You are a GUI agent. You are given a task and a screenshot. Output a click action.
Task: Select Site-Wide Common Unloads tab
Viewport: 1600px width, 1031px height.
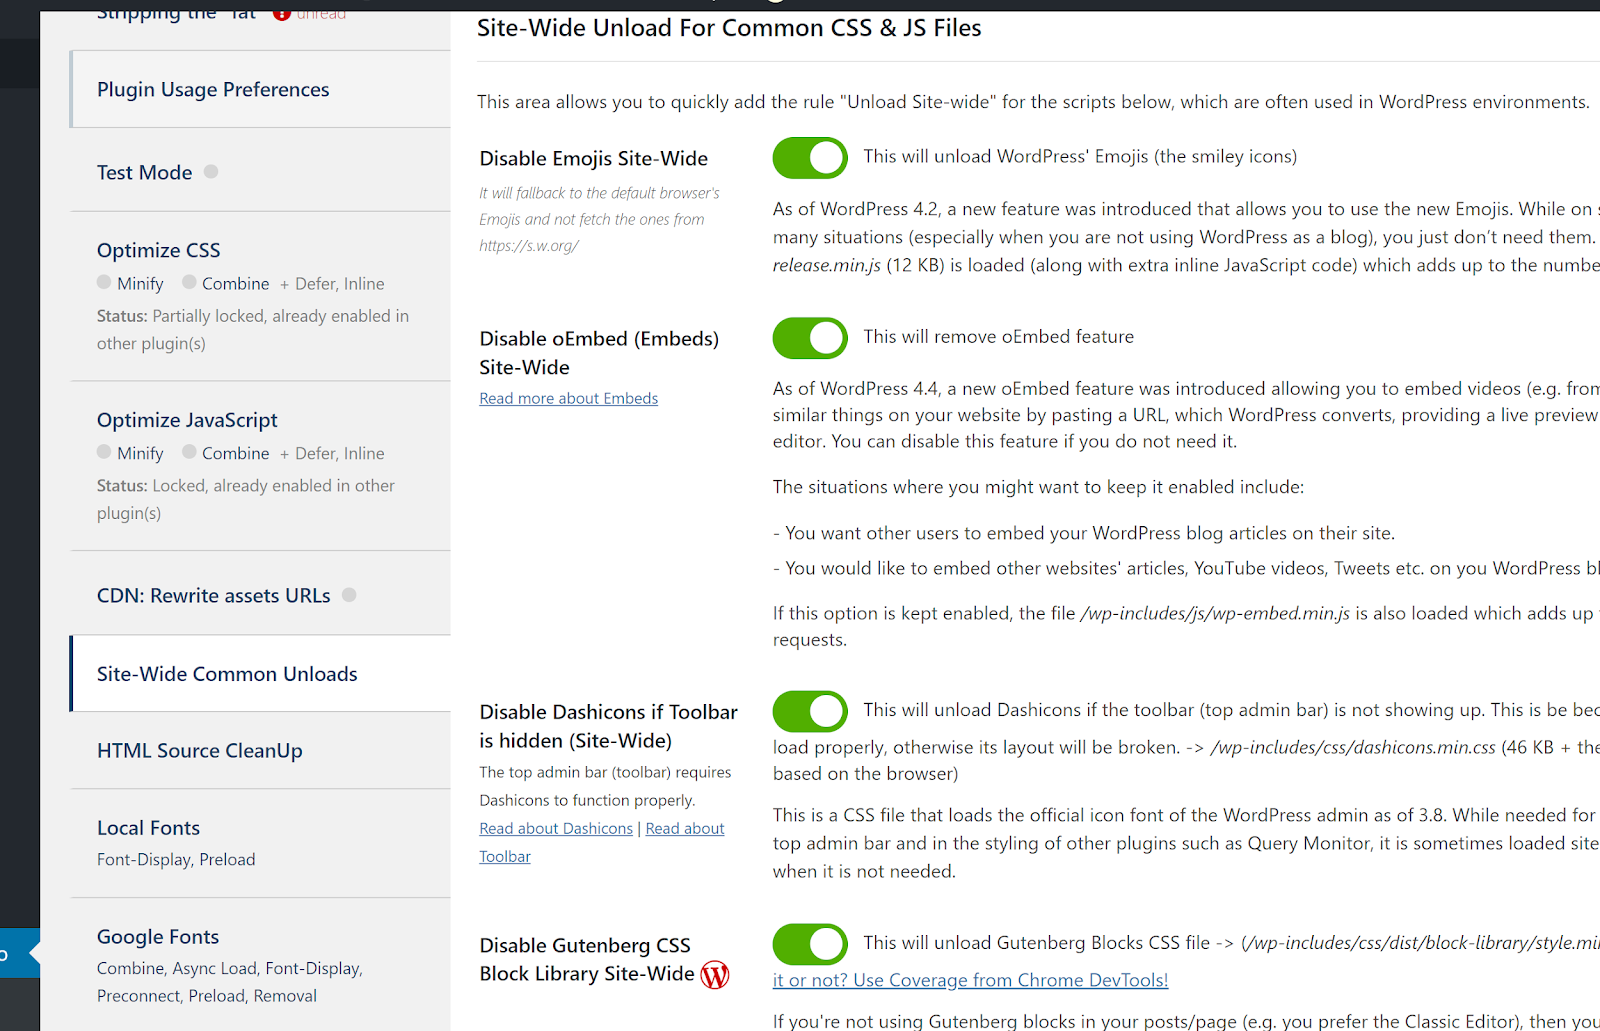261,674
